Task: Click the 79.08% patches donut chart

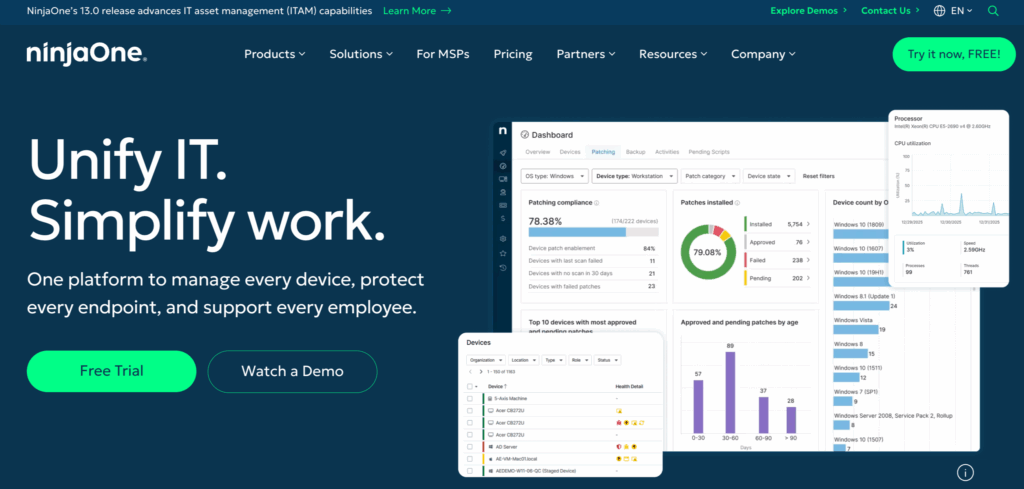Action: point(707,252)
